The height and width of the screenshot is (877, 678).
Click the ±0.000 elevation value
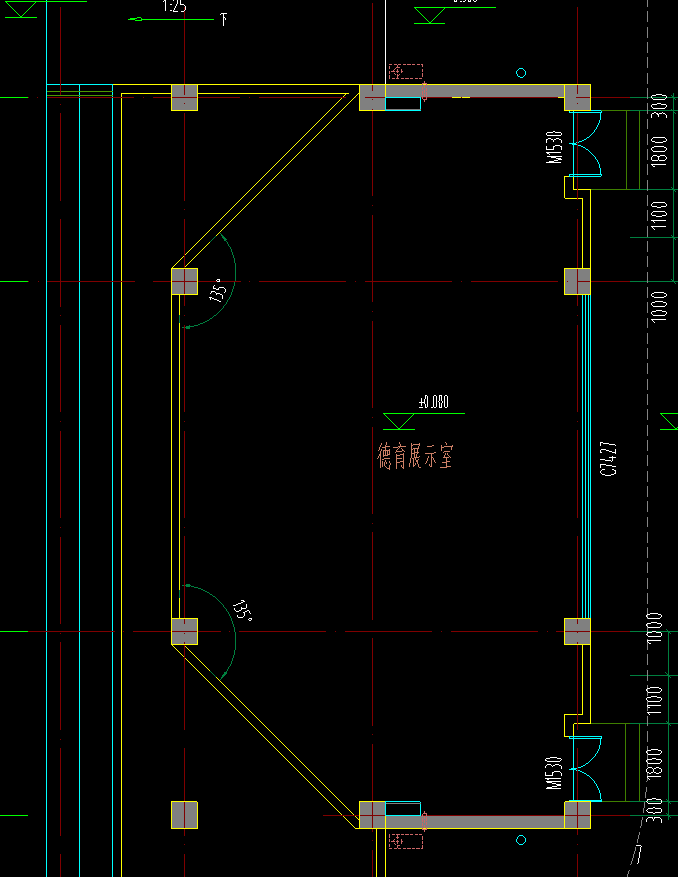pos(434,402)
